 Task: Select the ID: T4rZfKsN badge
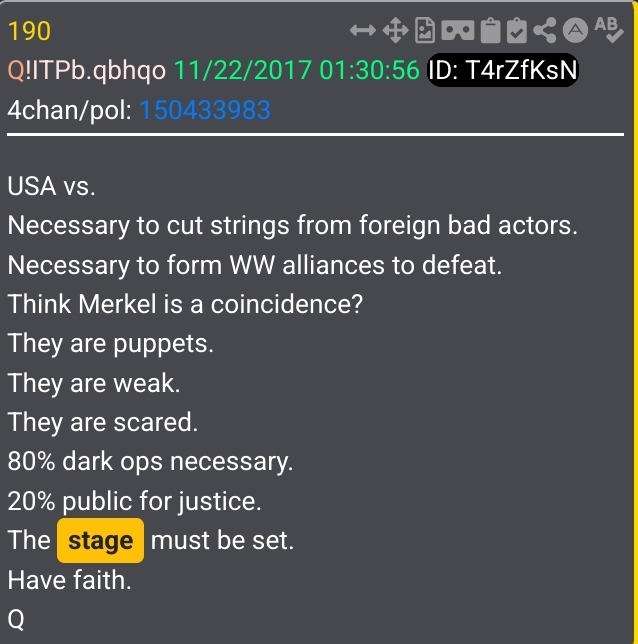503,70
